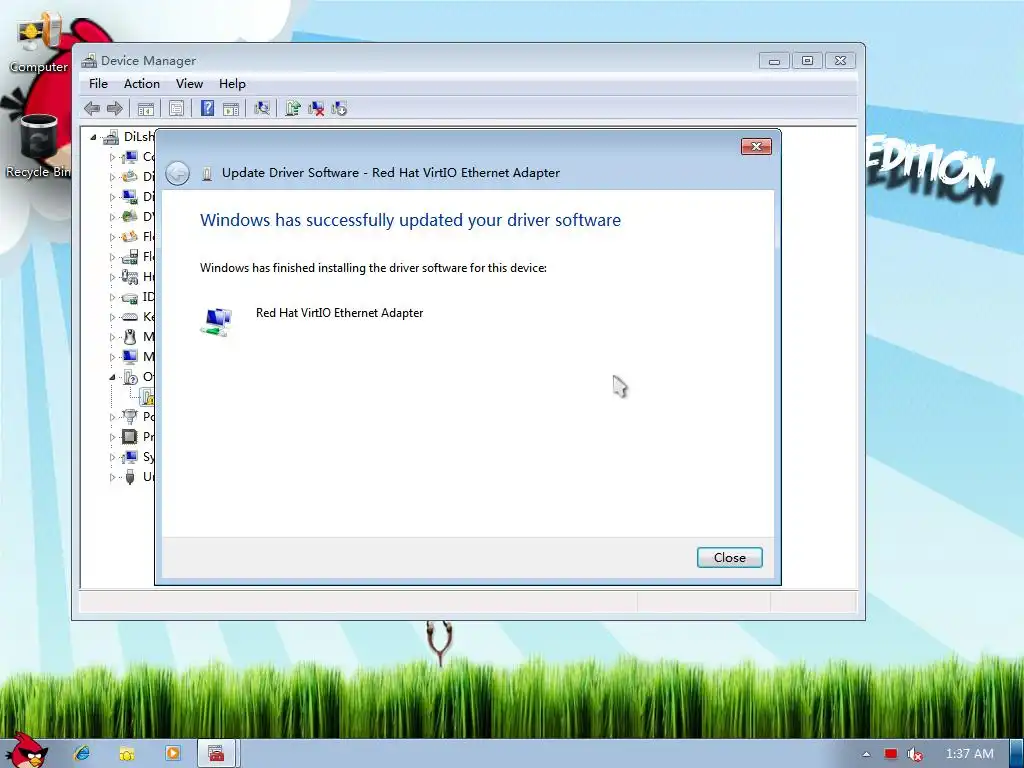This screenshot has height=768, width=1024.
Task: Select the root computer node icon in tree
Action: (111, 136)
